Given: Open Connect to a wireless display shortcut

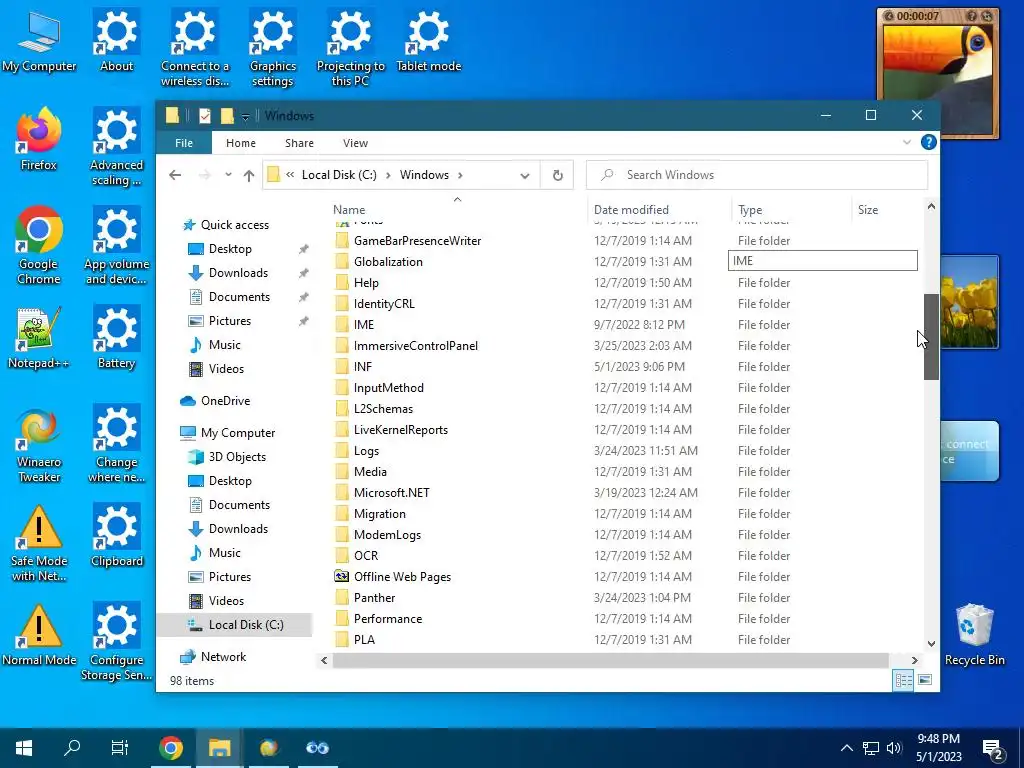Looking at the screenshot, I should coord(195,49).
